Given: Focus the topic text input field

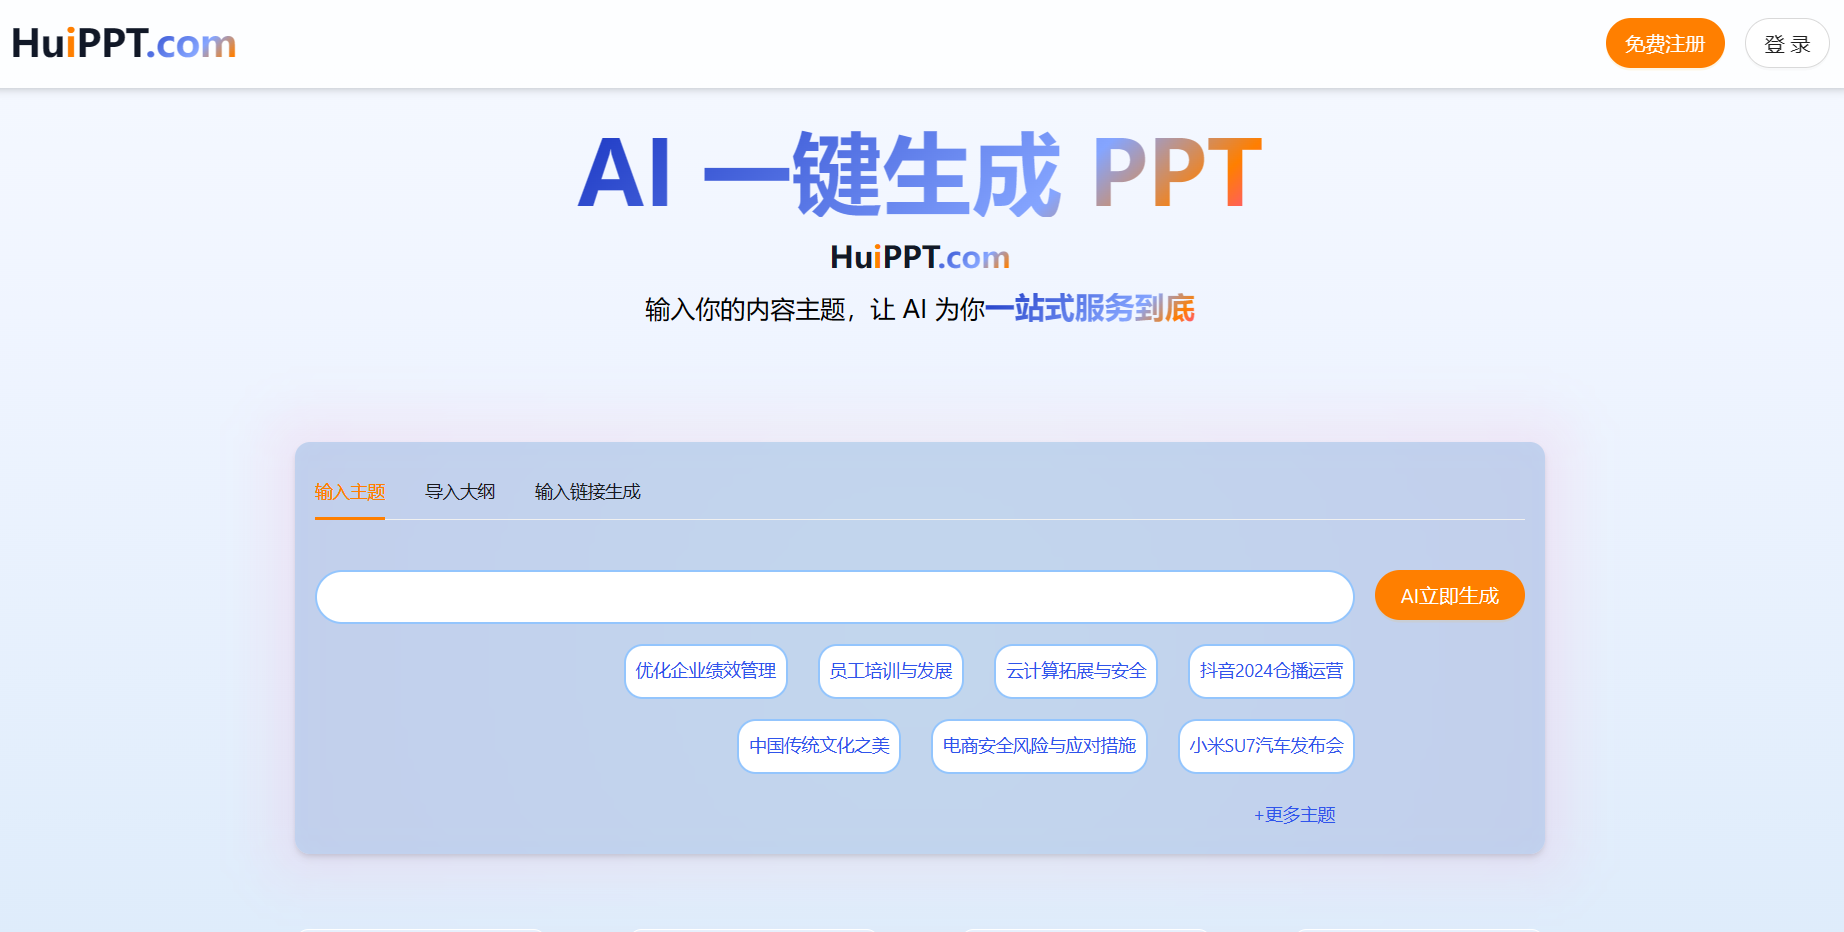Looking at the screenshot, I should [x=834, y=597].
